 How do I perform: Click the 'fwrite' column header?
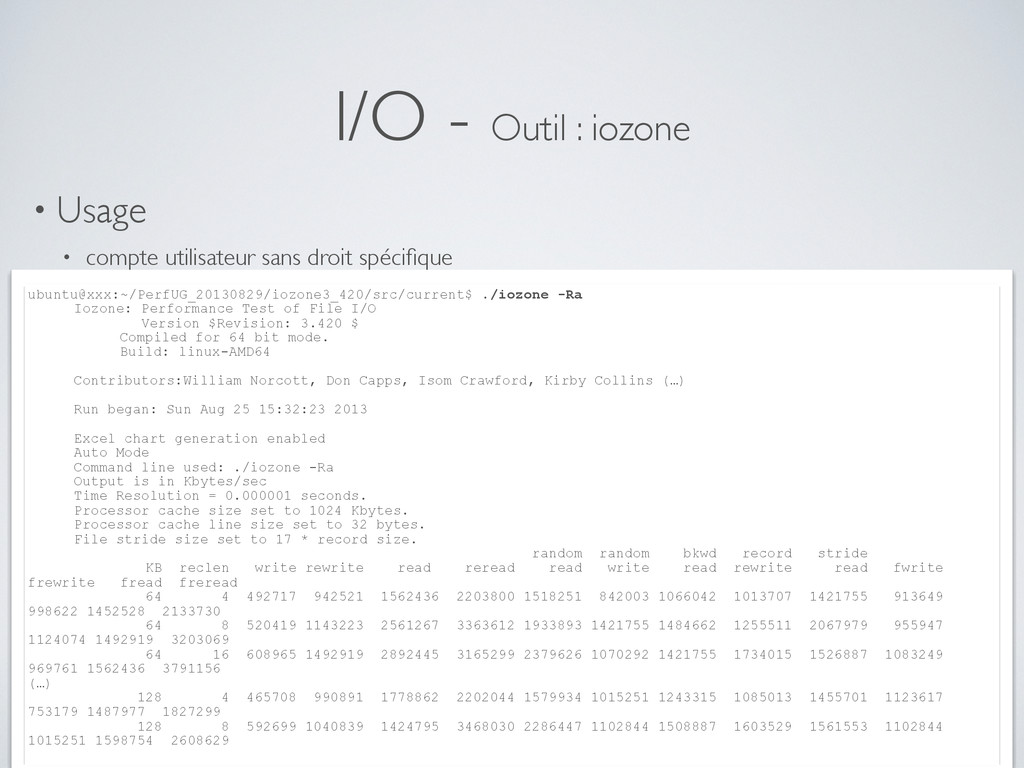click(x=918, y=568)
